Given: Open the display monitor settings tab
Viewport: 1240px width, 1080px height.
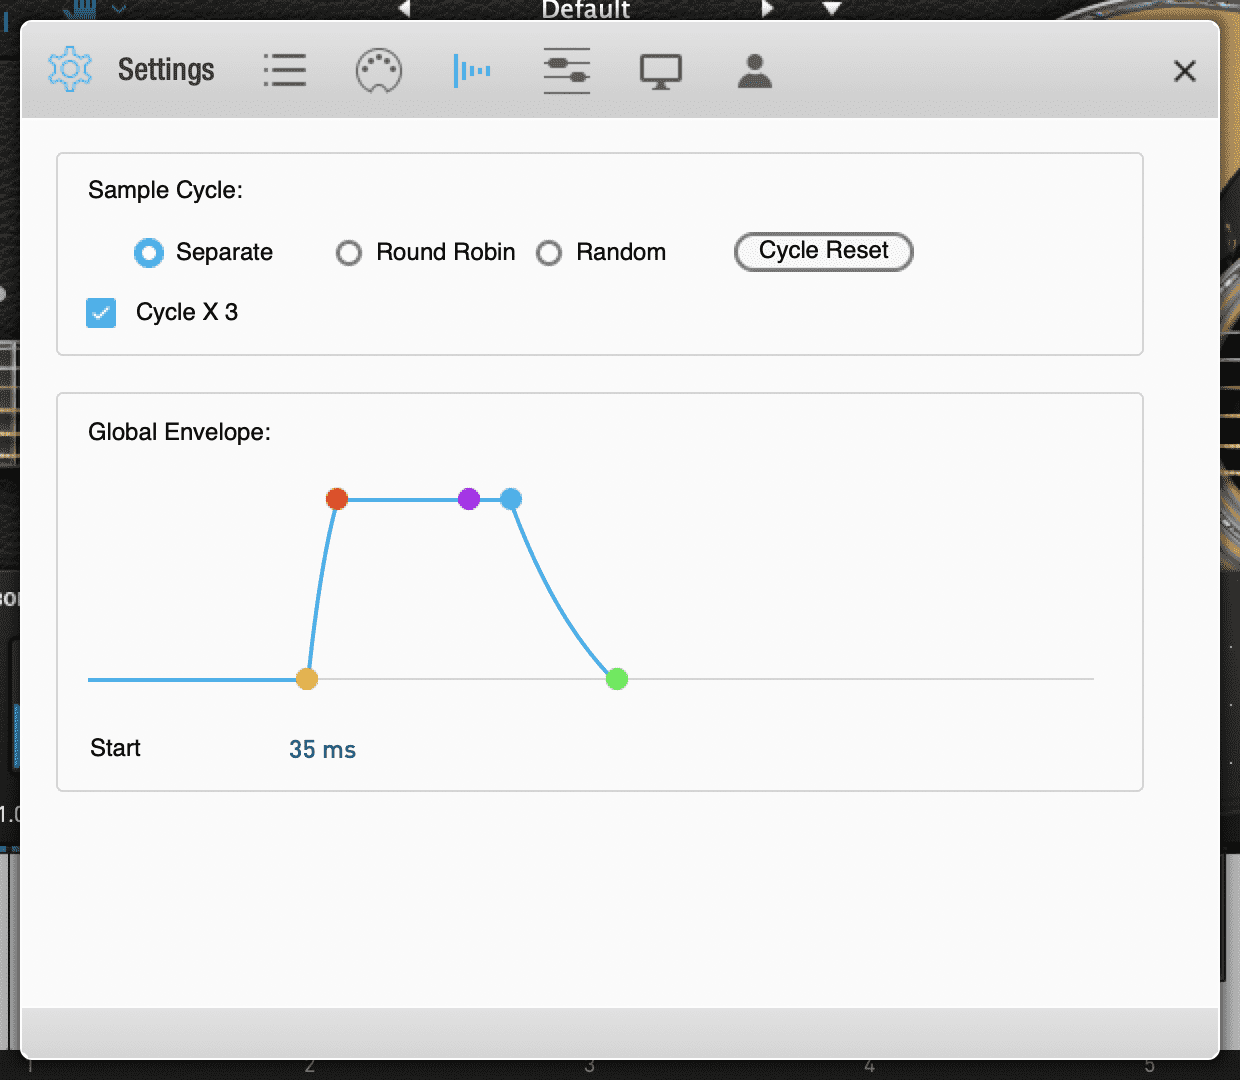Looking at the screenshot, I should [660, 71].
